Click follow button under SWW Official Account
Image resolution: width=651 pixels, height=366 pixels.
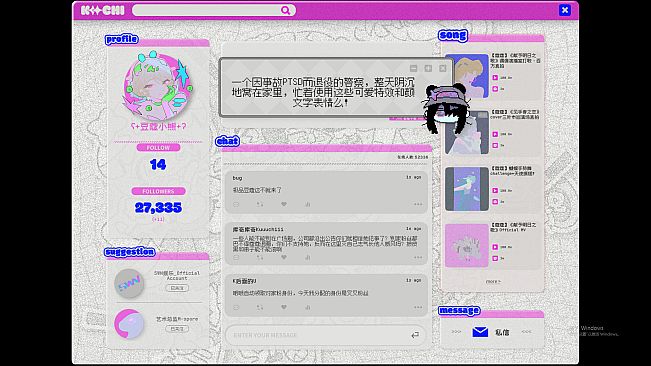point(177,288)
